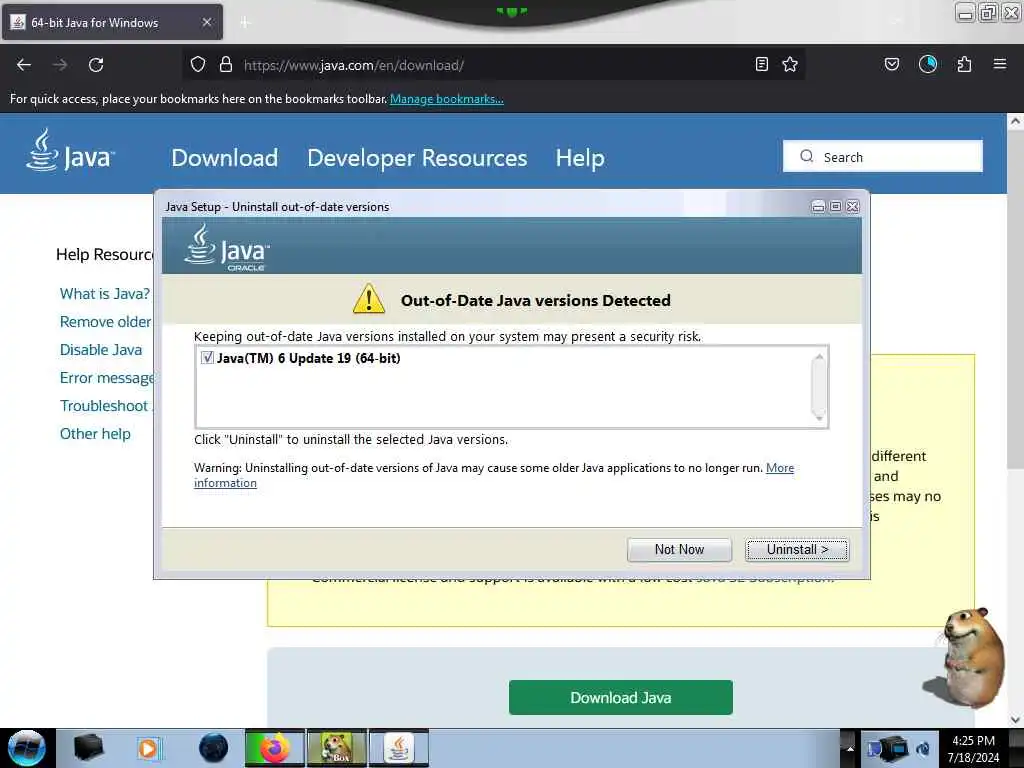Open the Remove older versions link
The height and width of the screenshot is (768, 1024).
coord(106,322)
